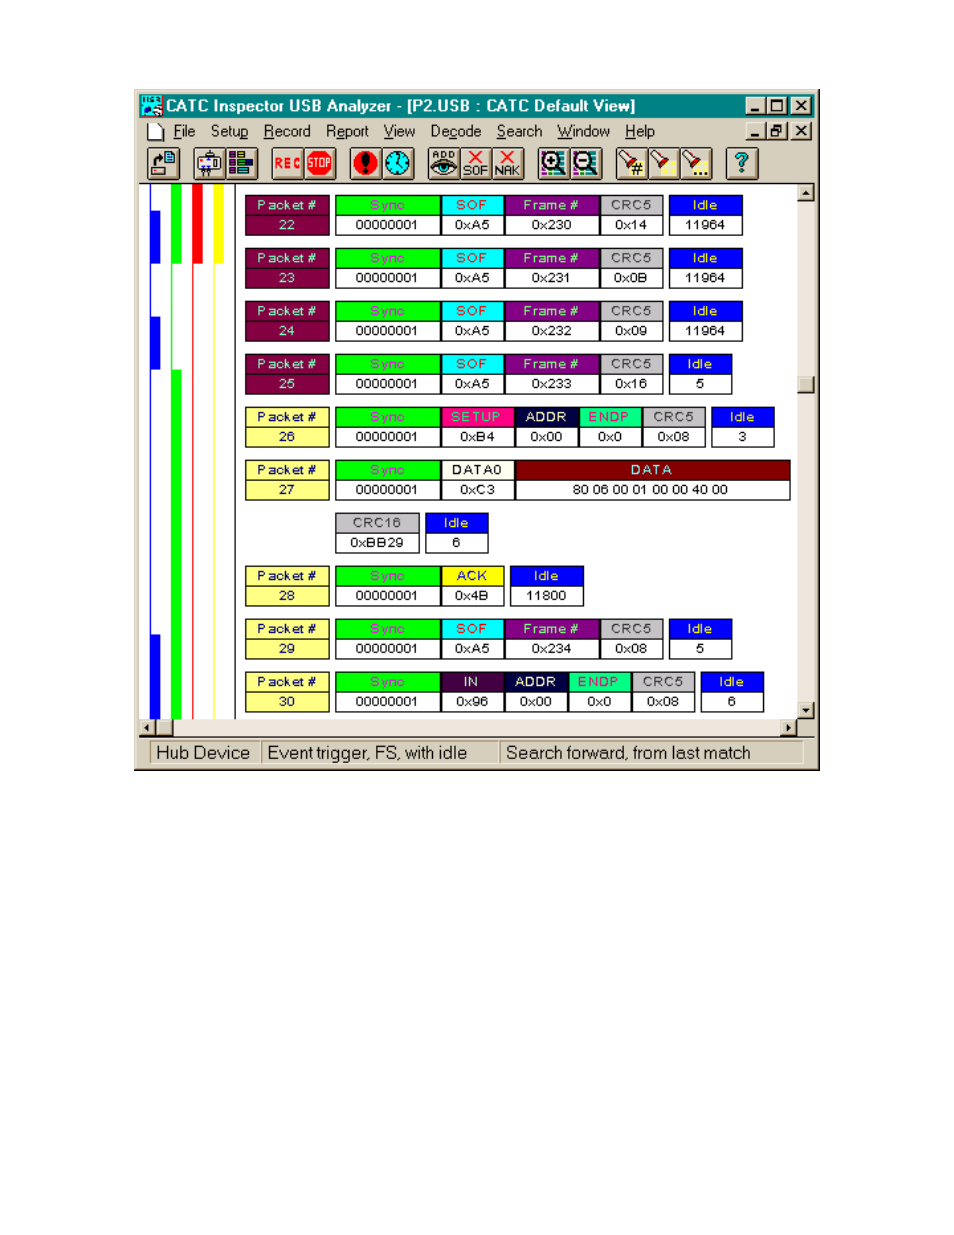Image resolution: width=954 pixels, height=1235 pixels.
Task: Open the View menu
Action: click(x=399, y=131)
